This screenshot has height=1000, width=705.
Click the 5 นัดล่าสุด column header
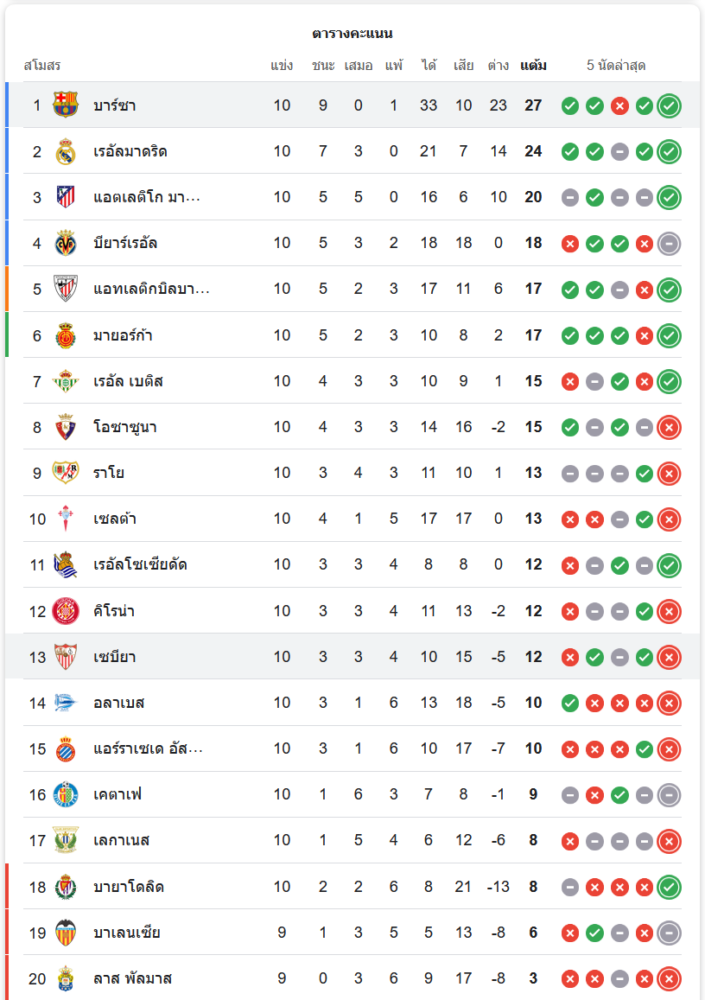coord(616,66)
